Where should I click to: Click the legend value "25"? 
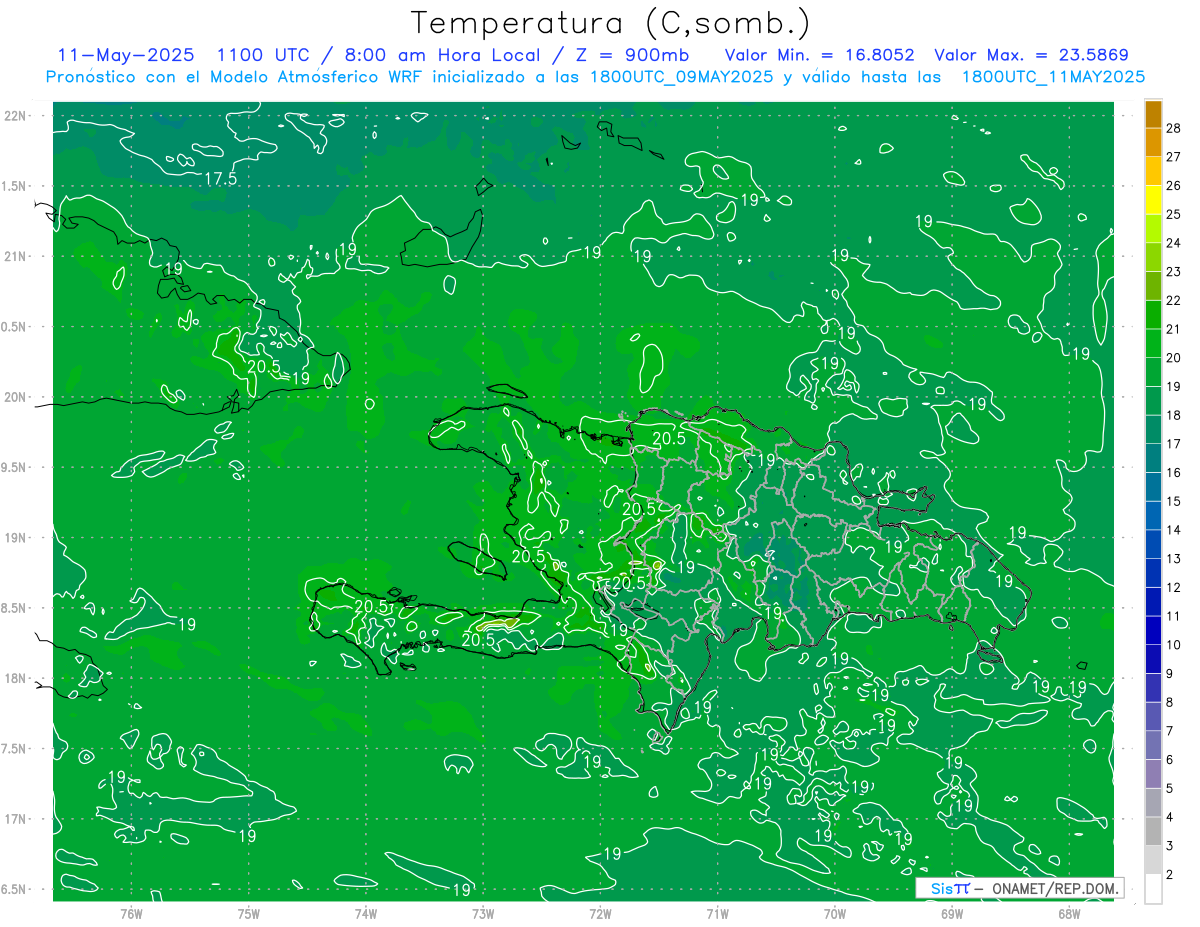(x=1174, y=214)
